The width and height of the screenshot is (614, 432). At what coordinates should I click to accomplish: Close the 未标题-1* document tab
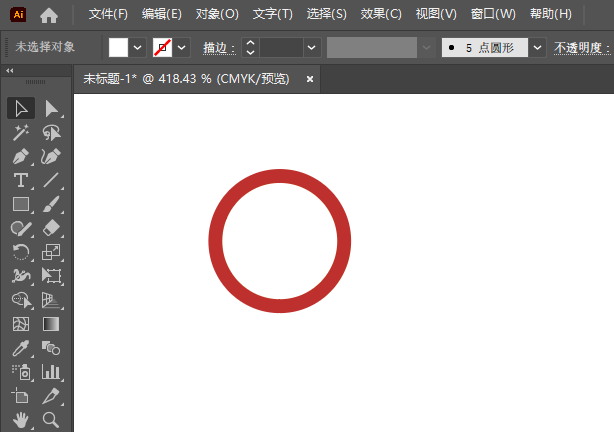(x=310, y=79)
